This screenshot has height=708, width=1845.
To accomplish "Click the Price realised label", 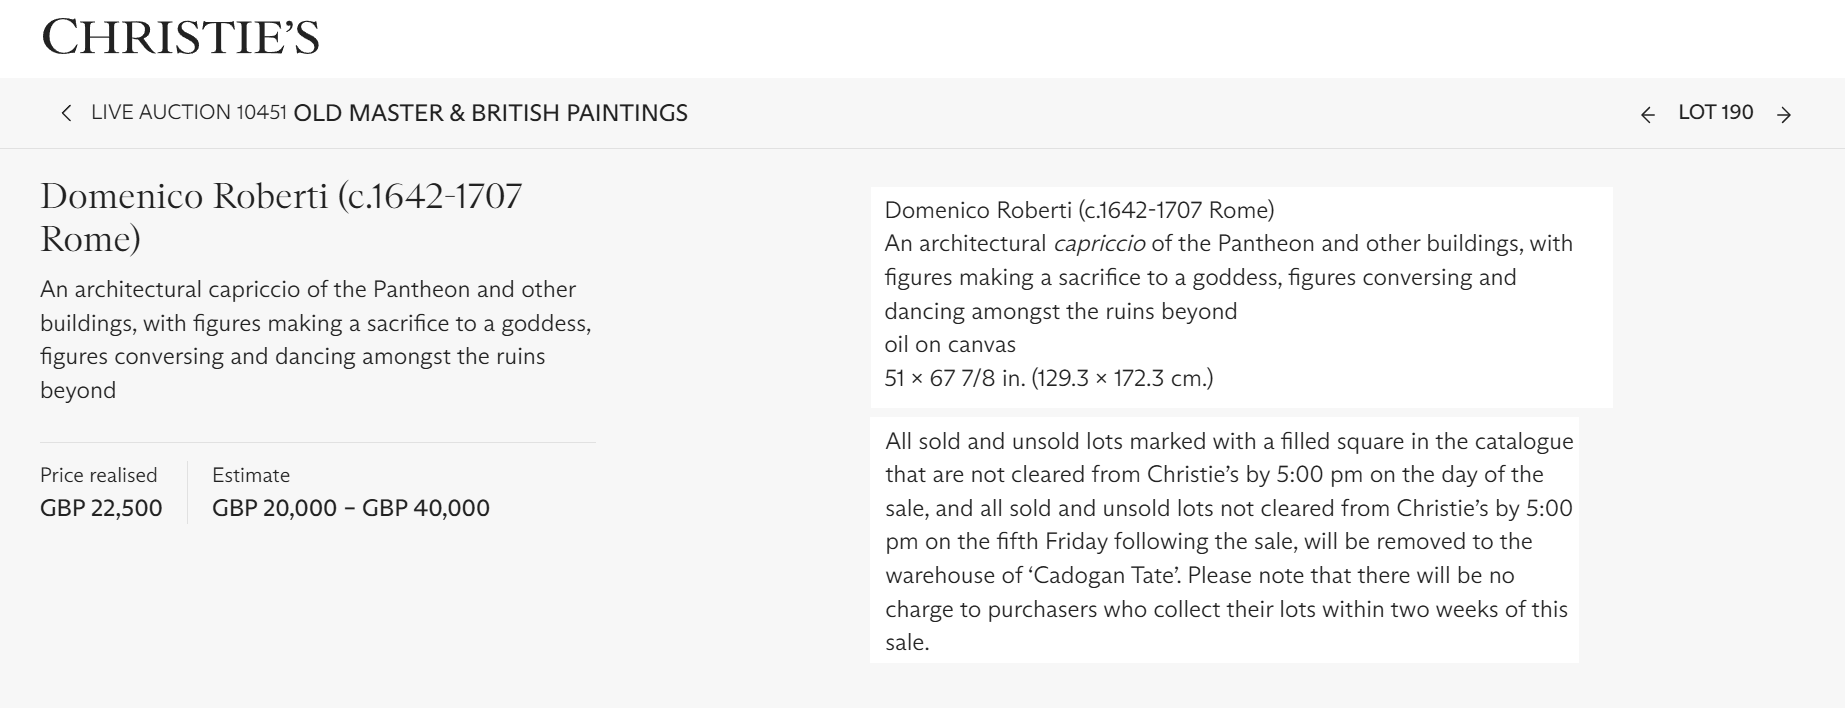I will pos(98,475).
